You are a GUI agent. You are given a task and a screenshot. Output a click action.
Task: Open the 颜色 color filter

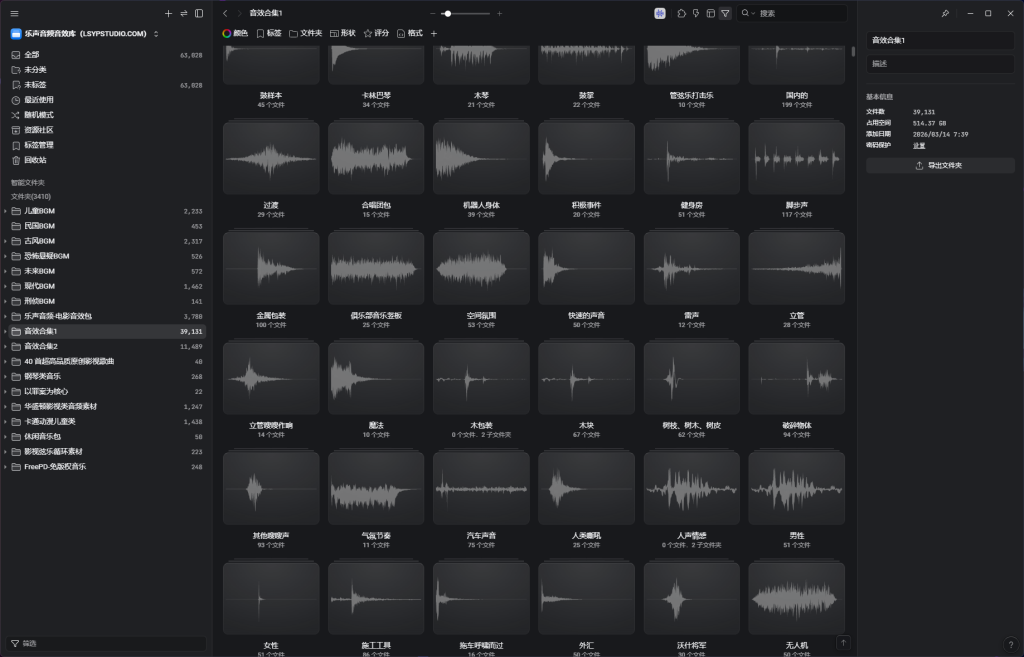click(235, 33)
